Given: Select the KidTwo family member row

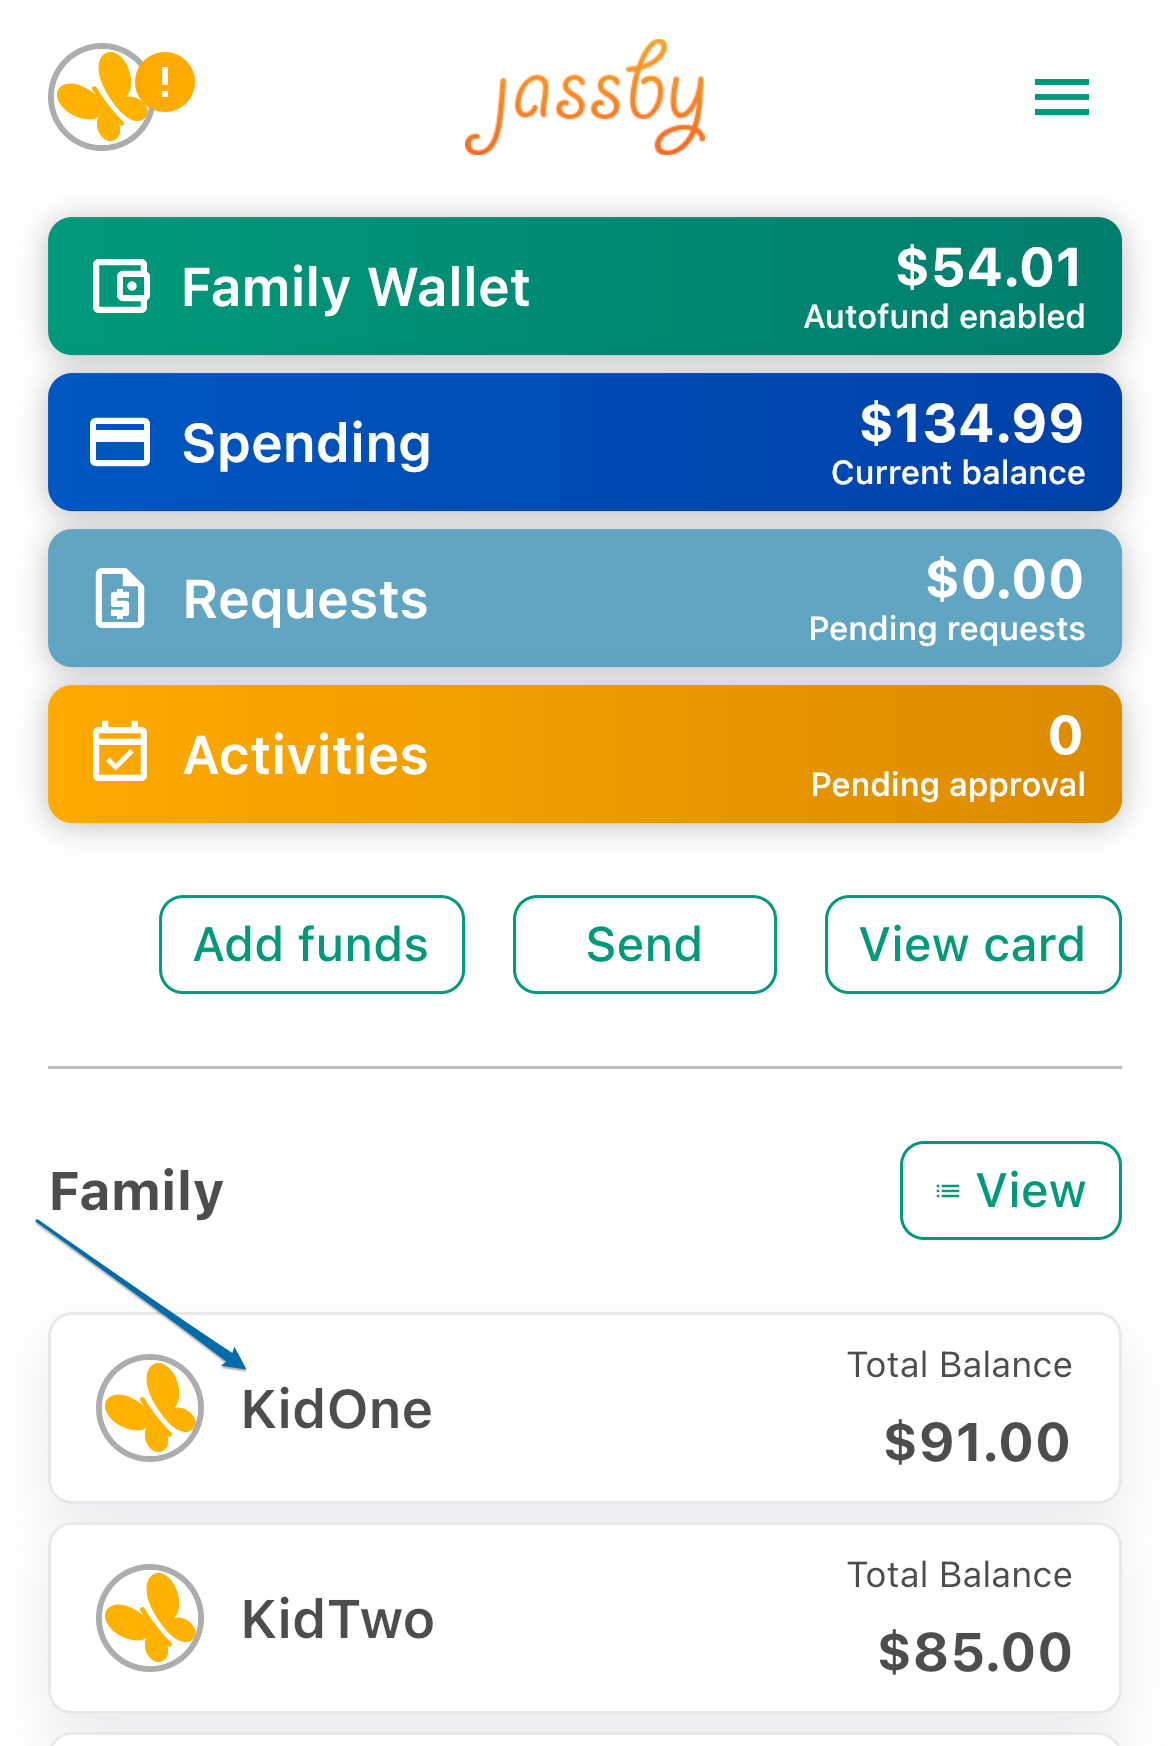Looking at the screenshot, I should (x=585, y=1618).
